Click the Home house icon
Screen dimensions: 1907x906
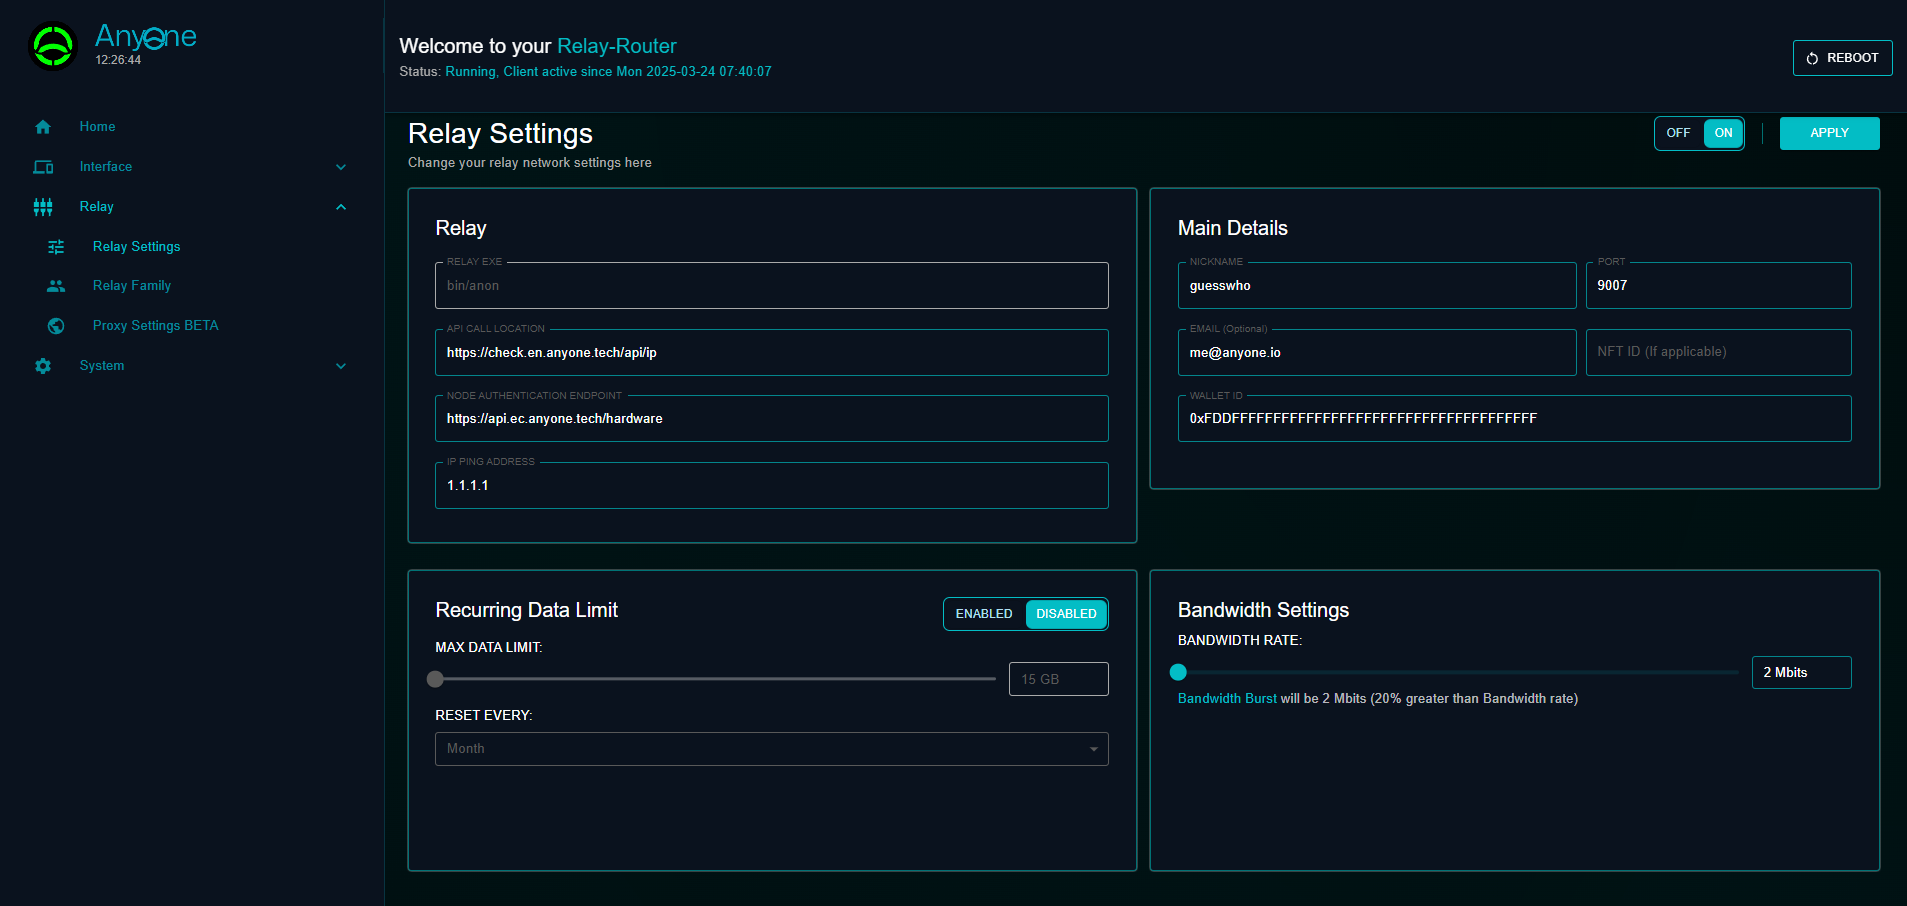43,127
